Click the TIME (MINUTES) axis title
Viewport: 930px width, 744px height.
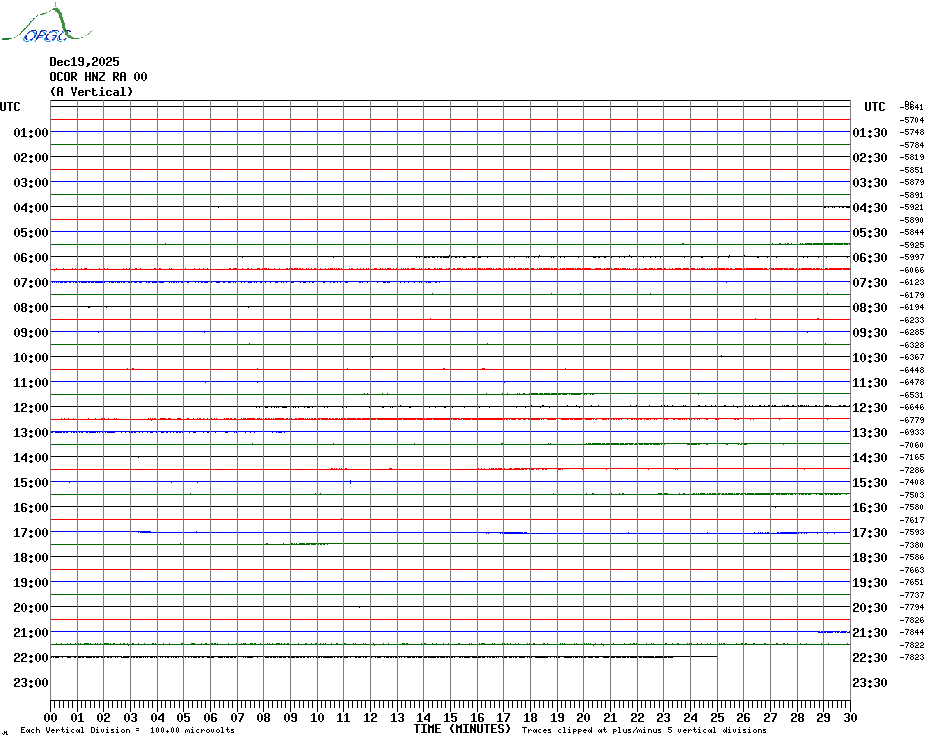462,729
